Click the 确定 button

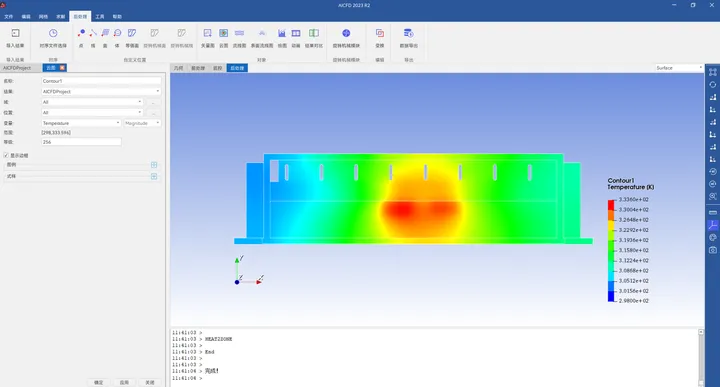(99, 382)
